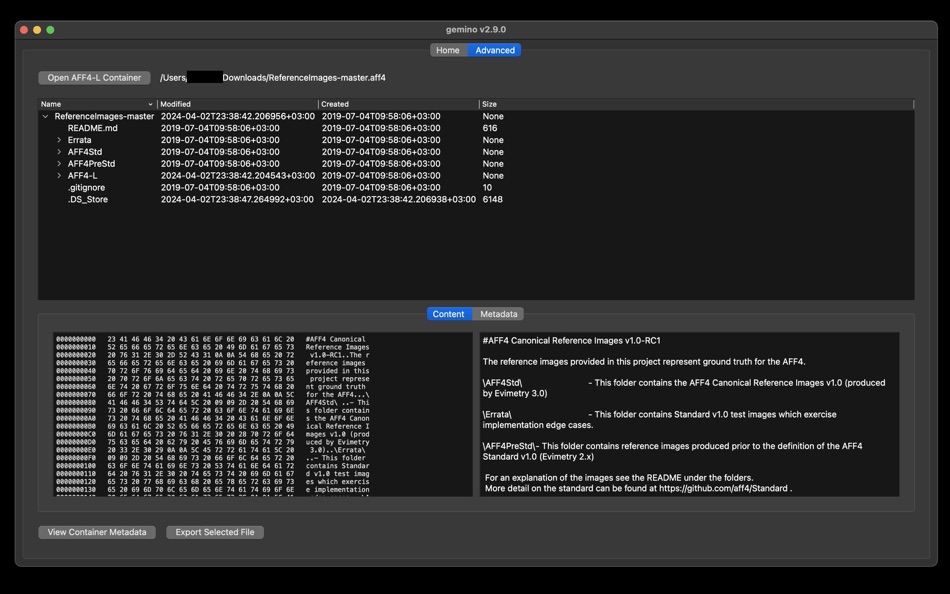Click hex offset 000000000 in hex view
This screenshot has width=950, height=594.
coord(76,339)
